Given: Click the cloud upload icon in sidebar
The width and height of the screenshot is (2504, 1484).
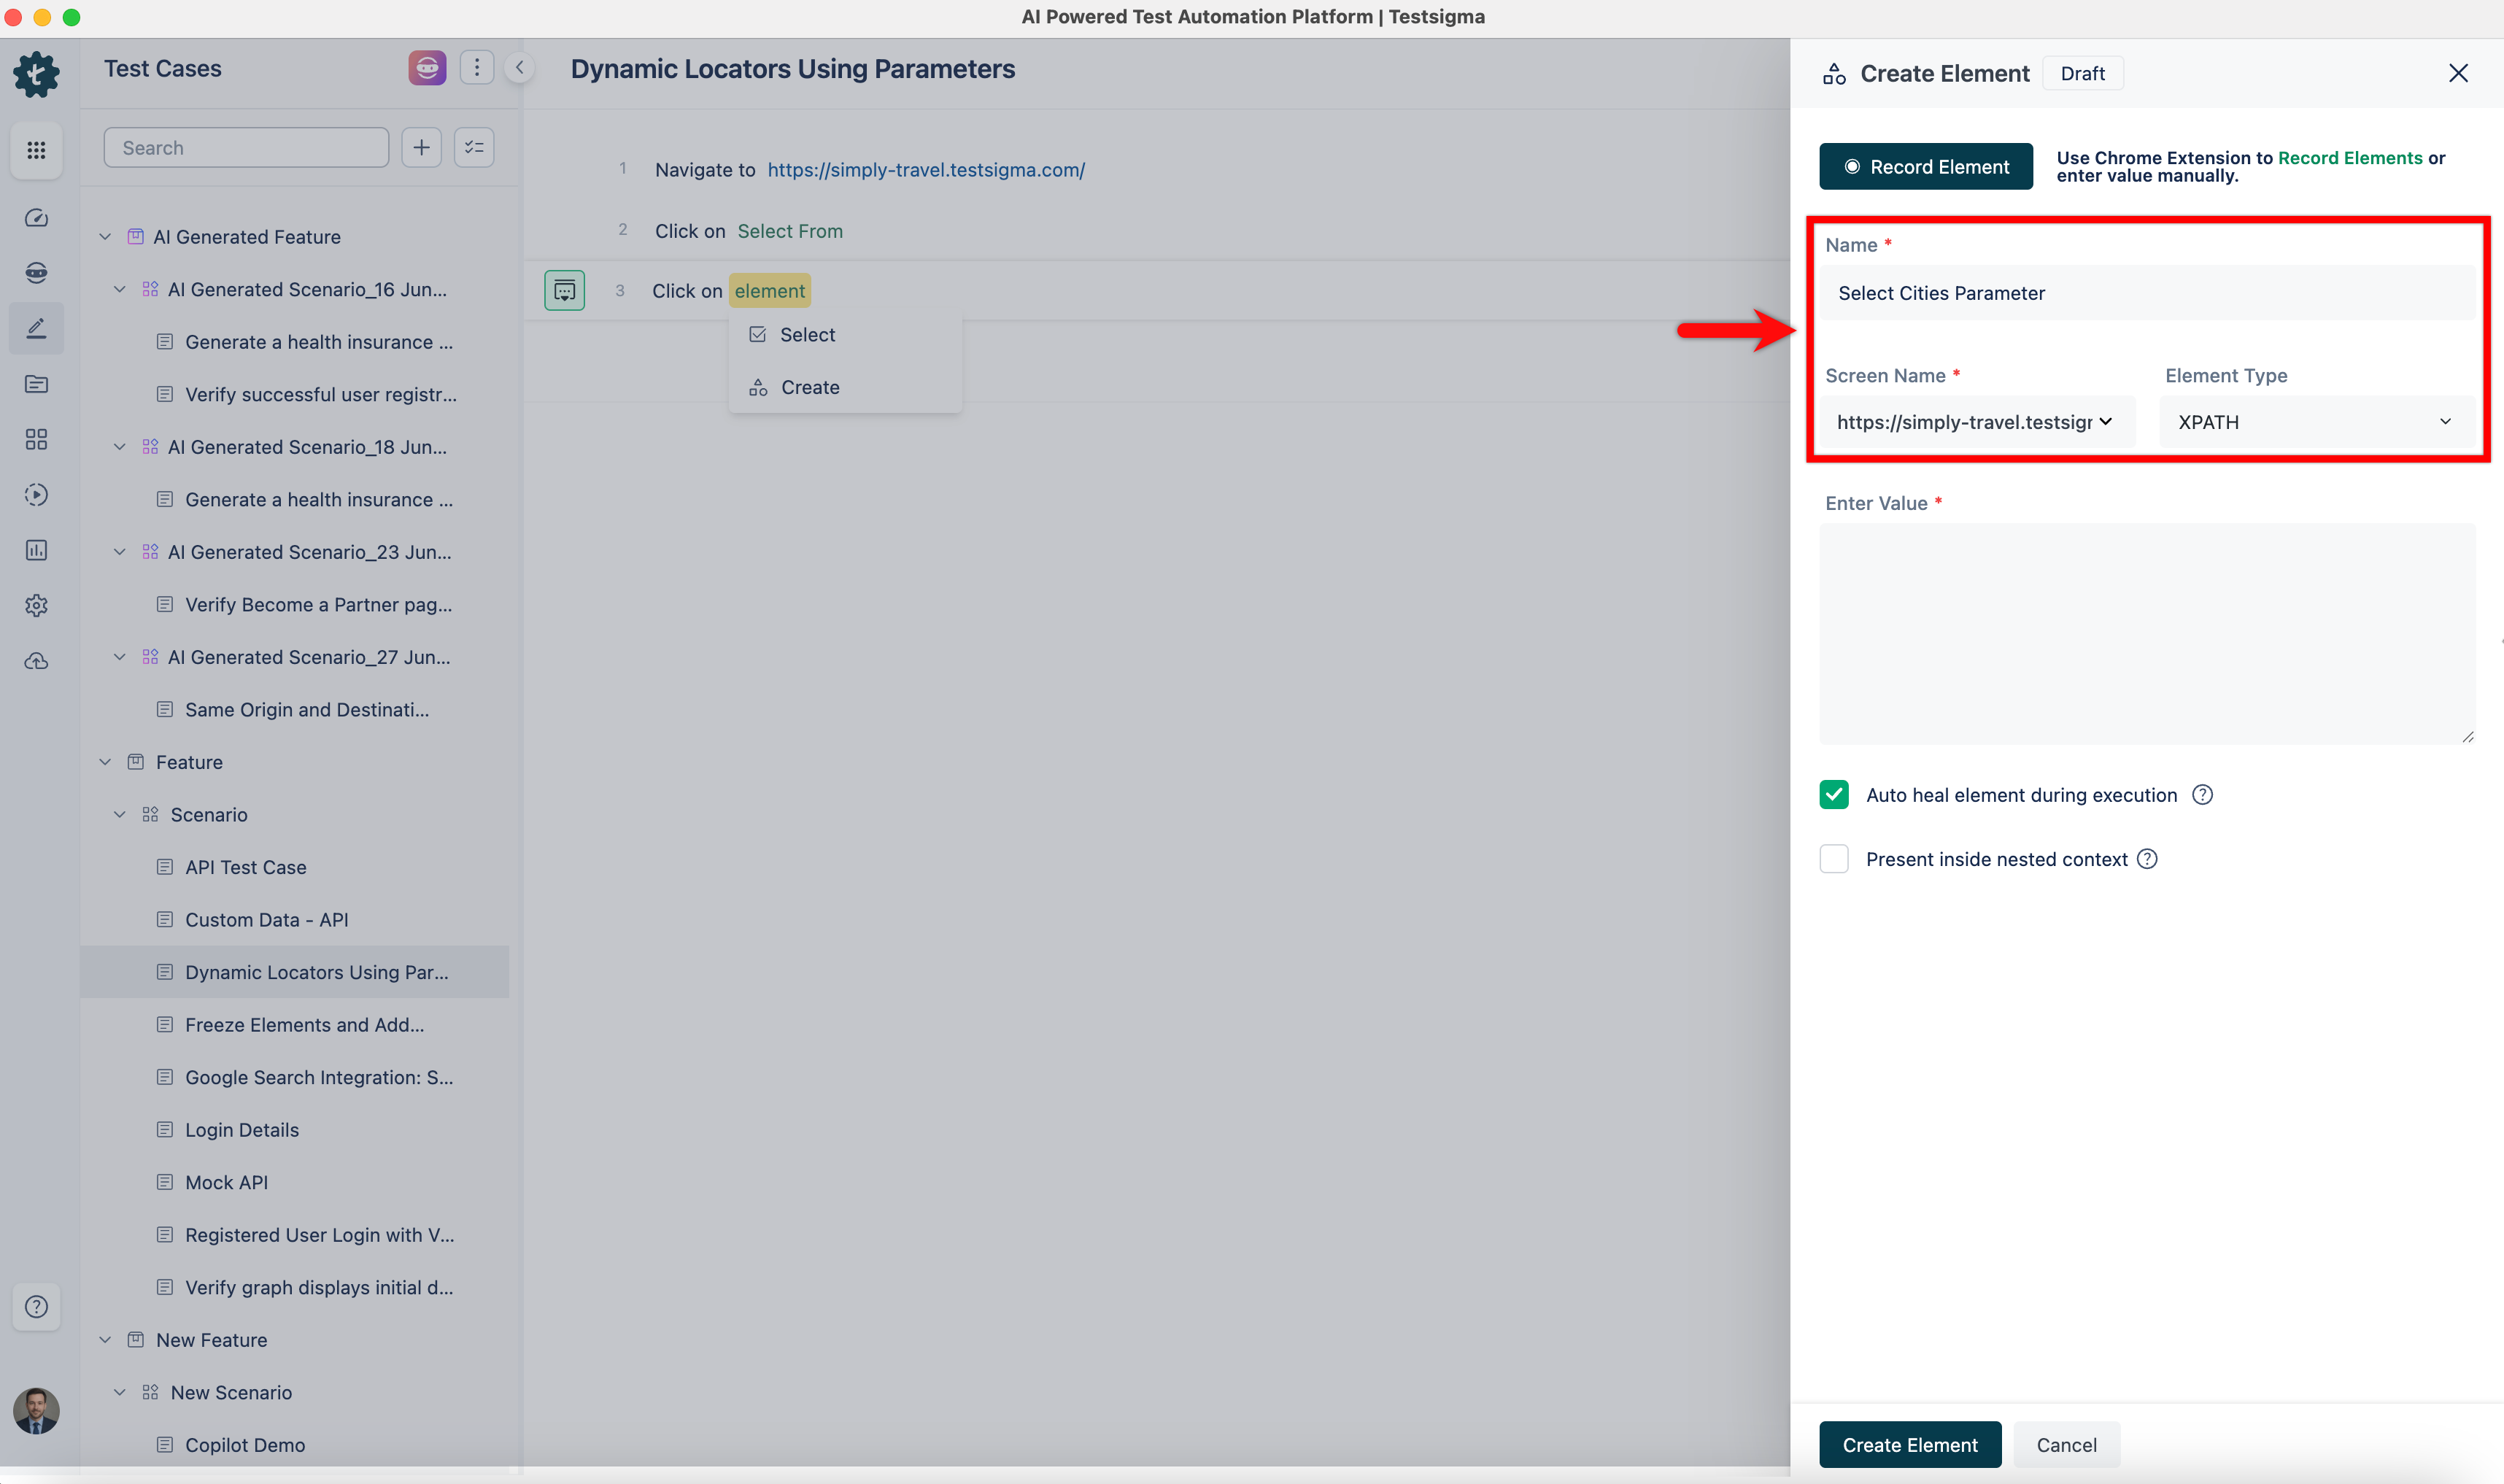Looking at the screenshot, I should click(x=36, y=661).
